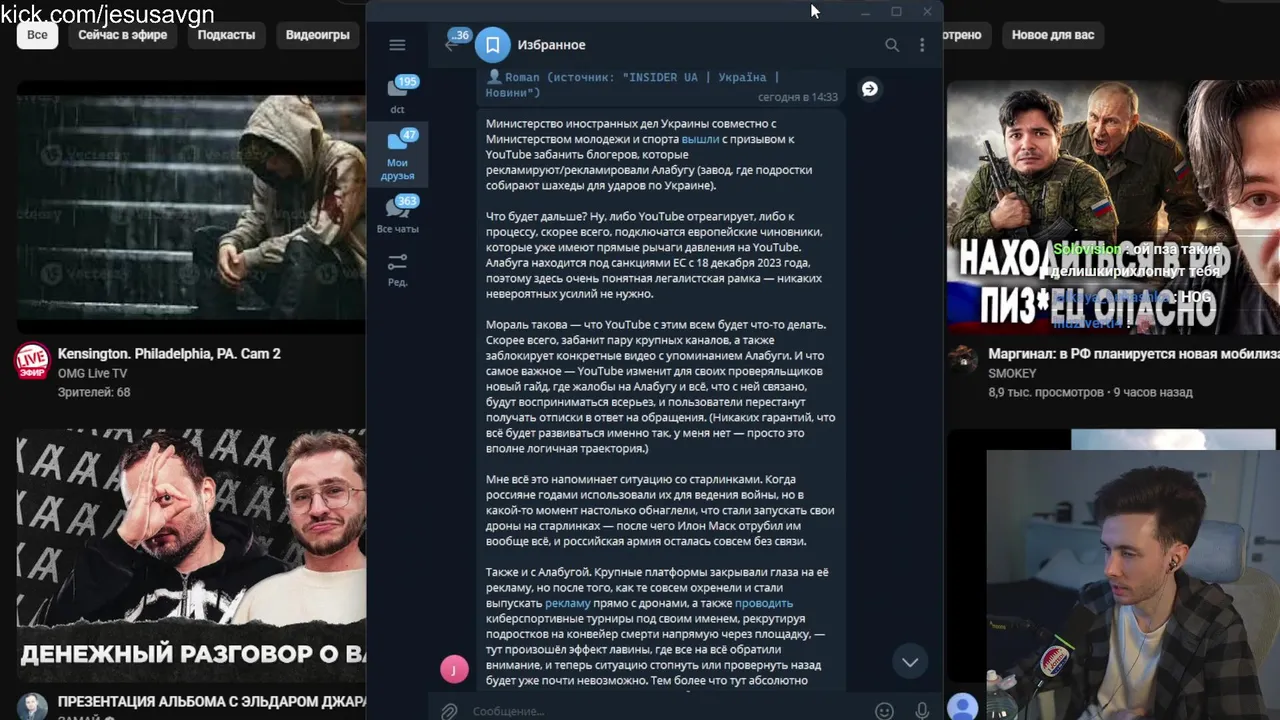Attach a file with the paperclip icon
Viewport: 1280px width, 720px height.
(x=450, y=711)
